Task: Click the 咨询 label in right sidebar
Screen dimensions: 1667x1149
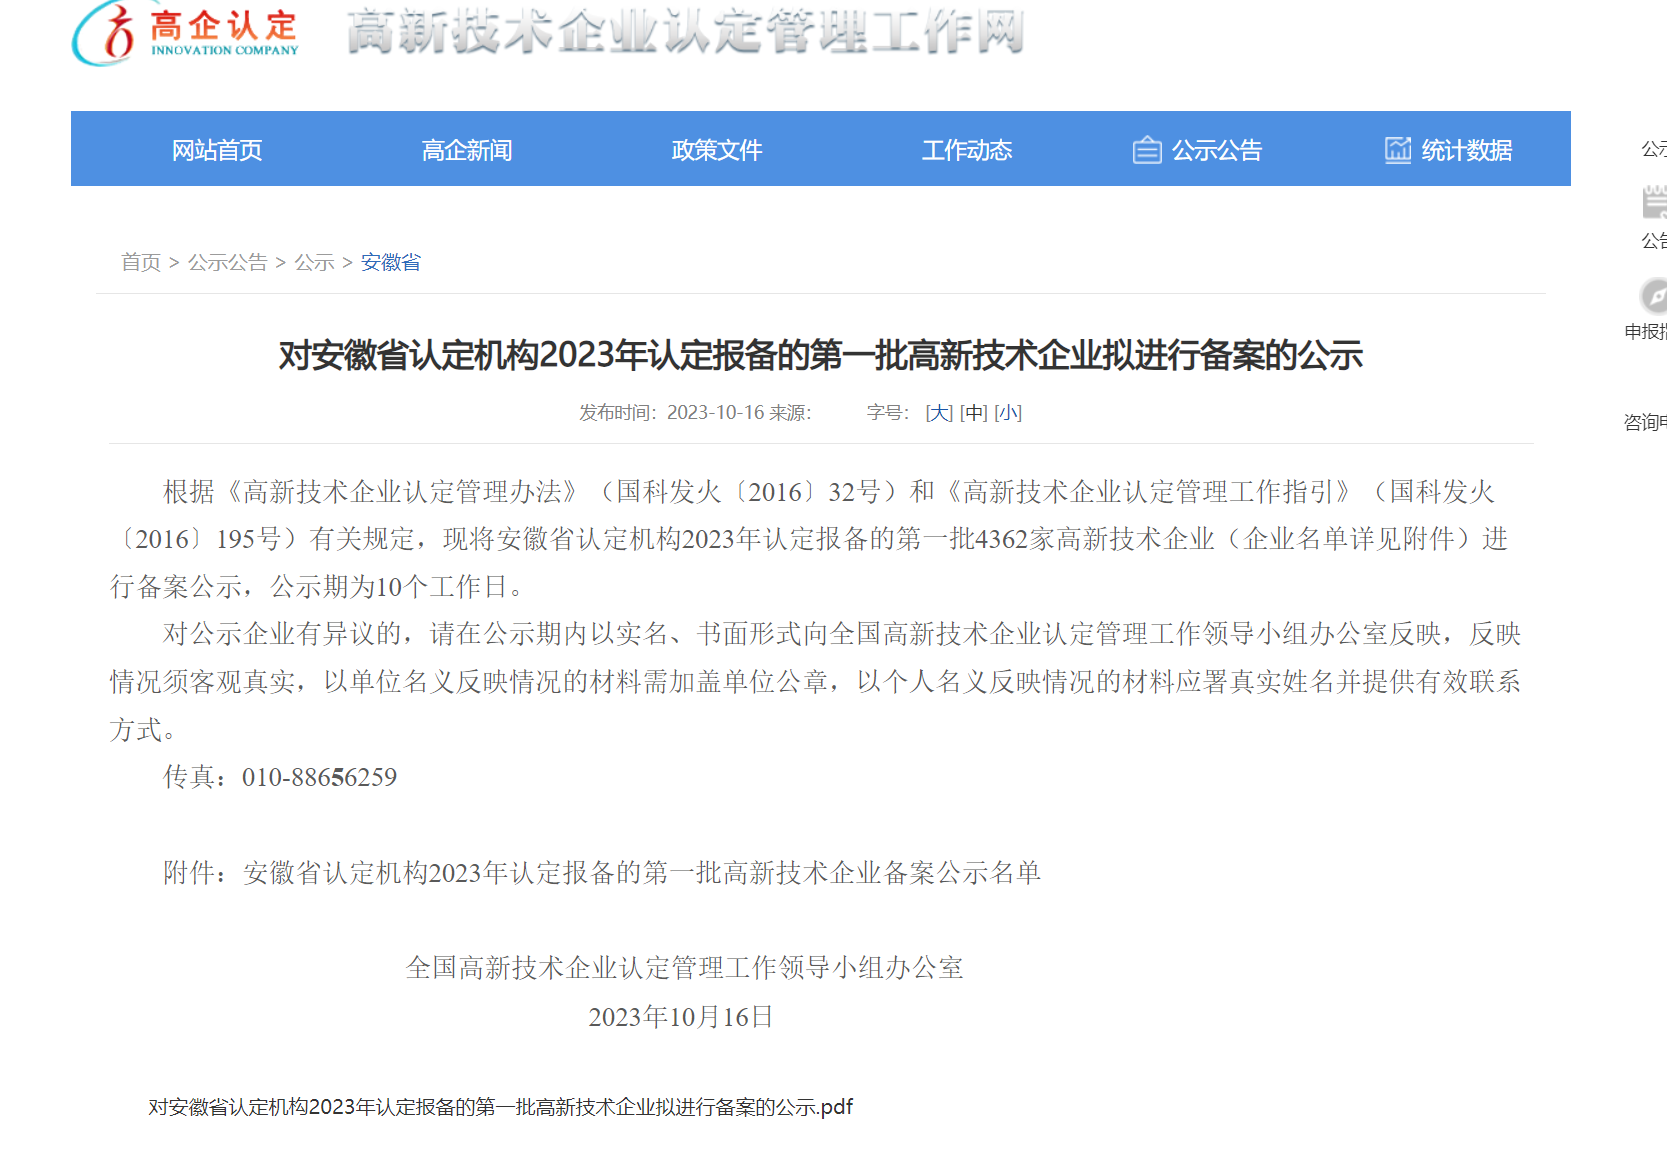Action: 1645,422
